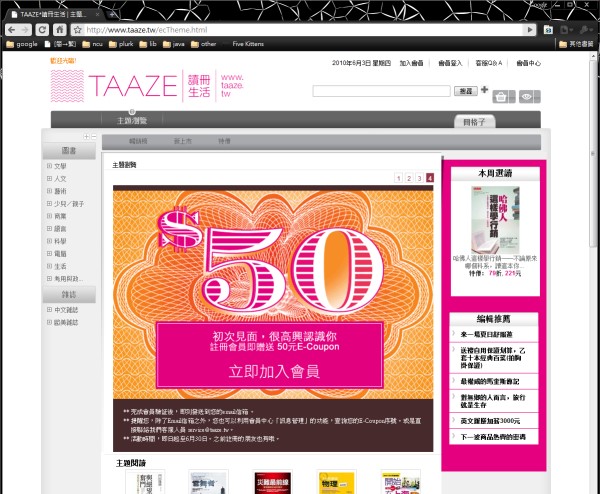Open the Chrome page menu icon
The image size is (600, 494).
click(566, 30)
